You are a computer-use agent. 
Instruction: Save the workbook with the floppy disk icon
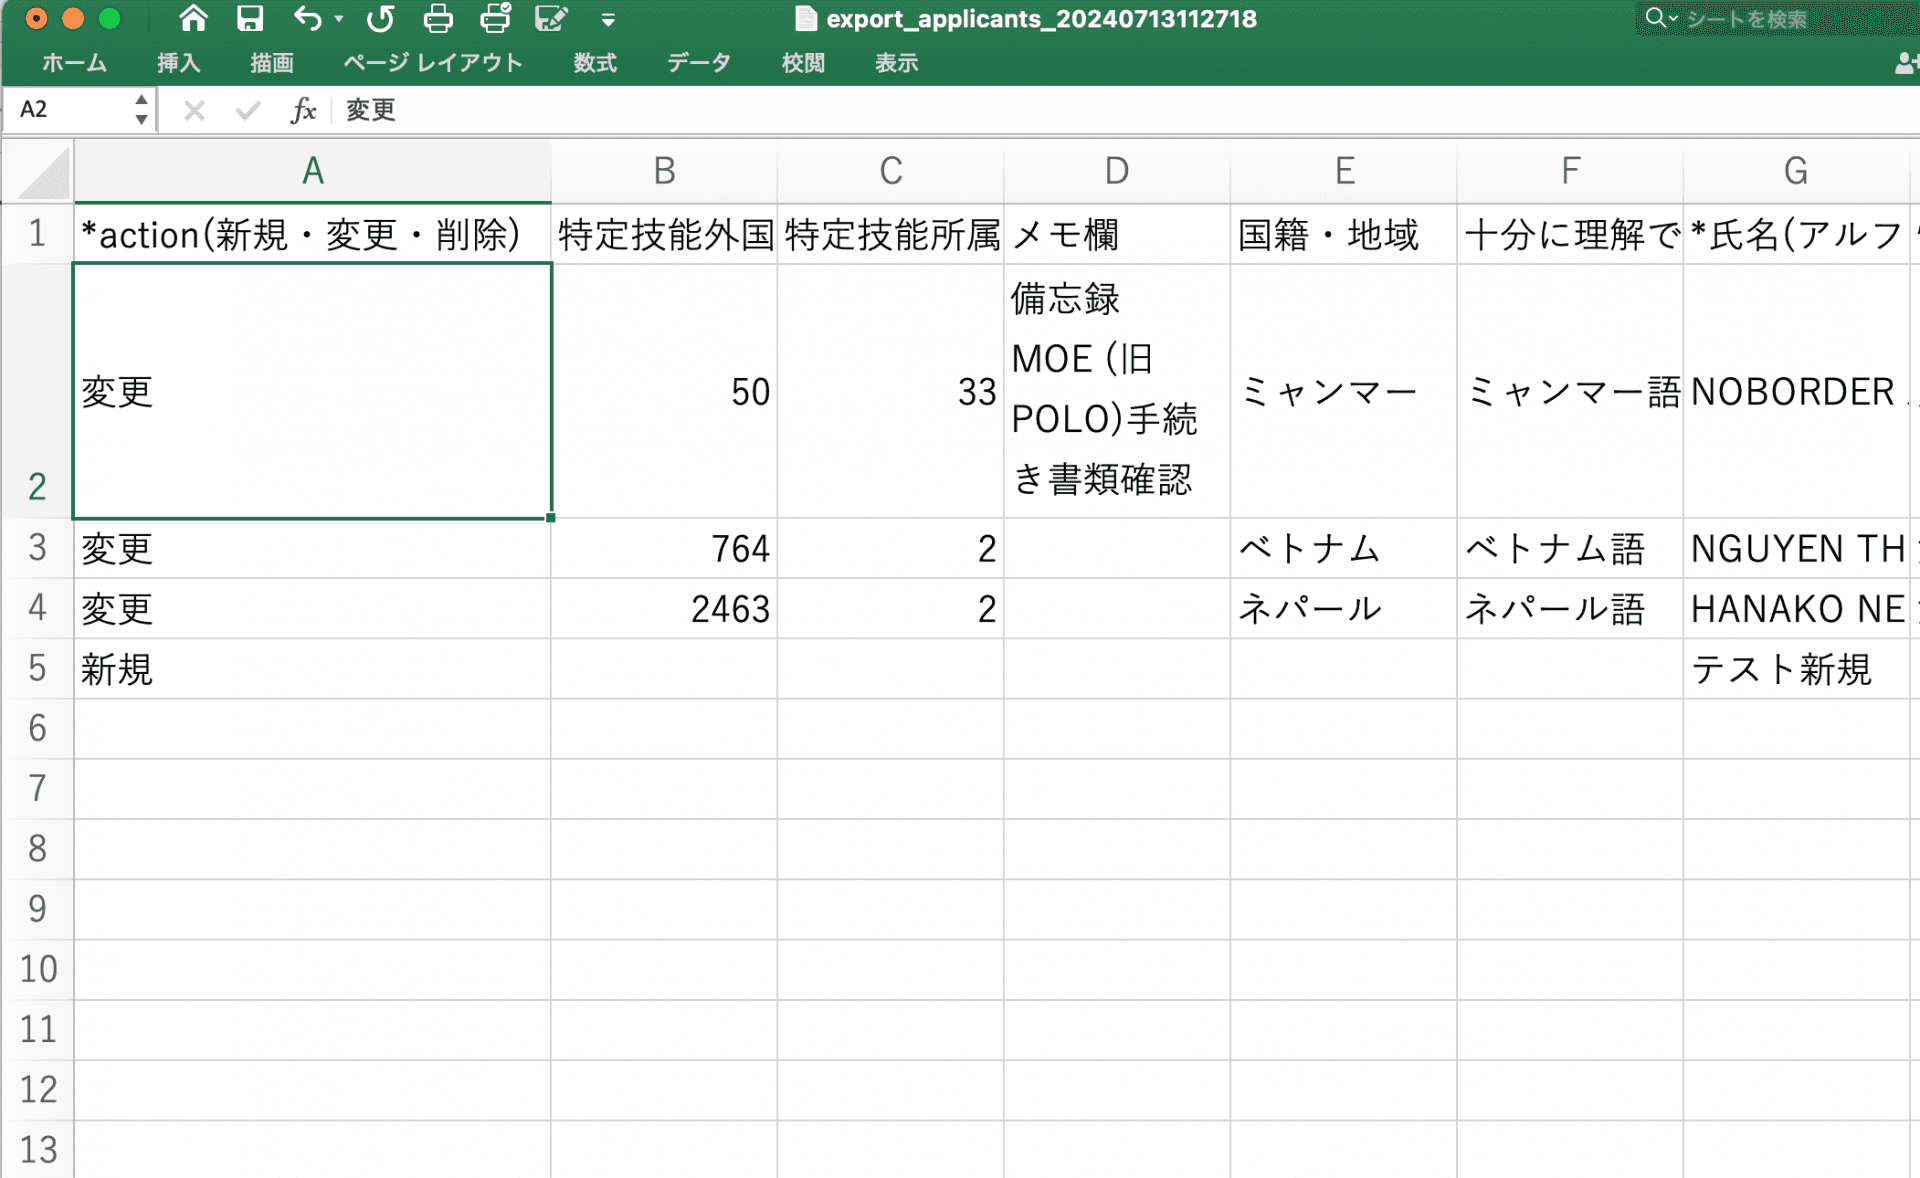point(249,18)
